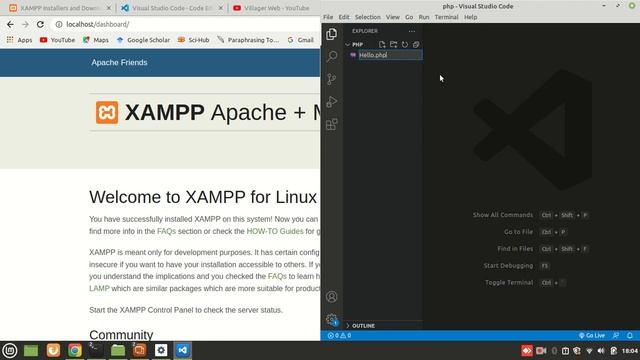640x360 pixels.
Task: Open Firefox from the taskbar
Action: tap(53, 350)
